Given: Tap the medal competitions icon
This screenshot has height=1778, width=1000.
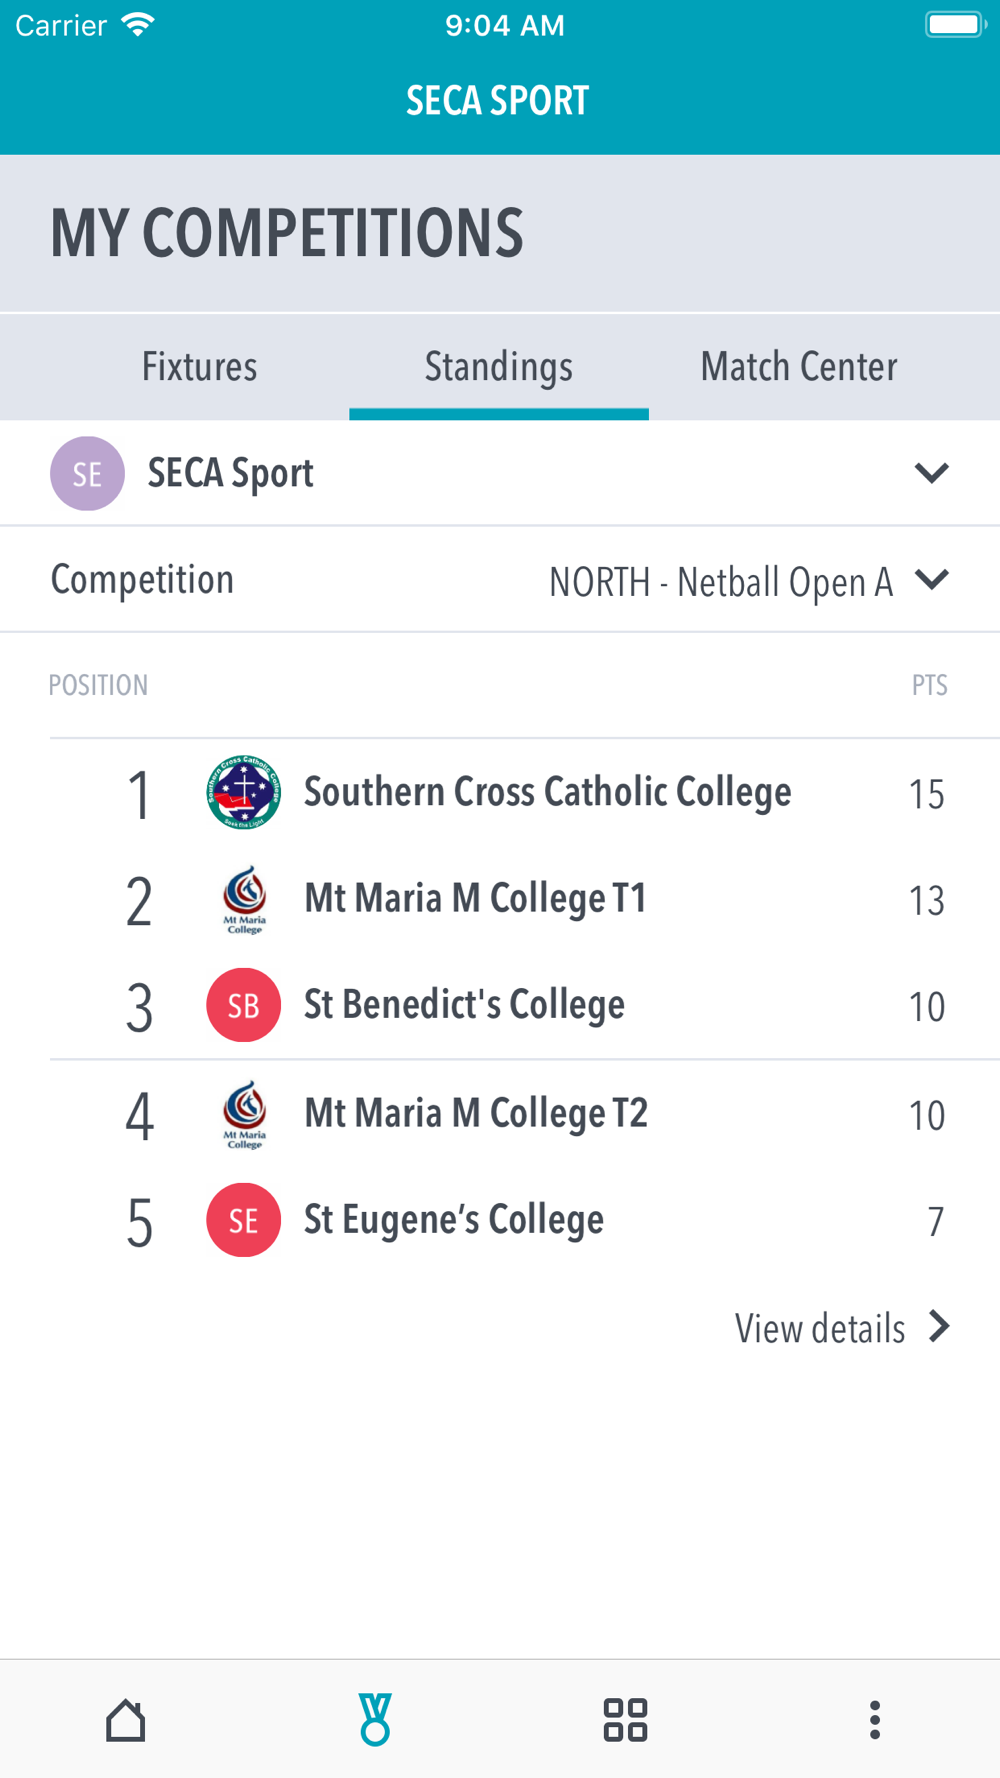Looking at the screenshot, I should click(x=375, y=1720).
